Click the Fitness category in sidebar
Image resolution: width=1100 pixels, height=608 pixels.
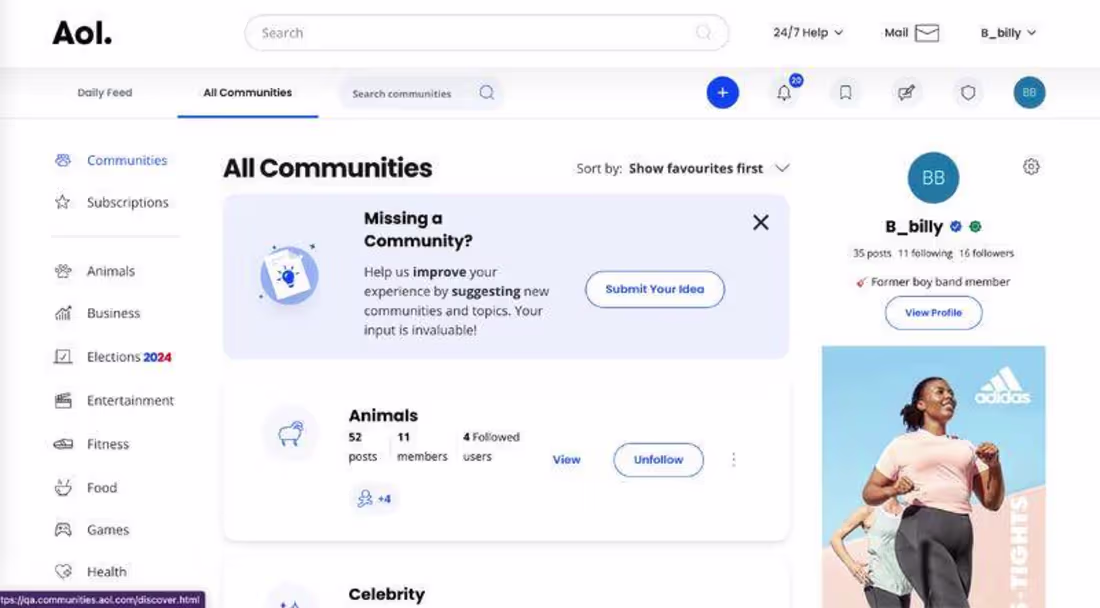pyautogui.click(x=107, y=444)
